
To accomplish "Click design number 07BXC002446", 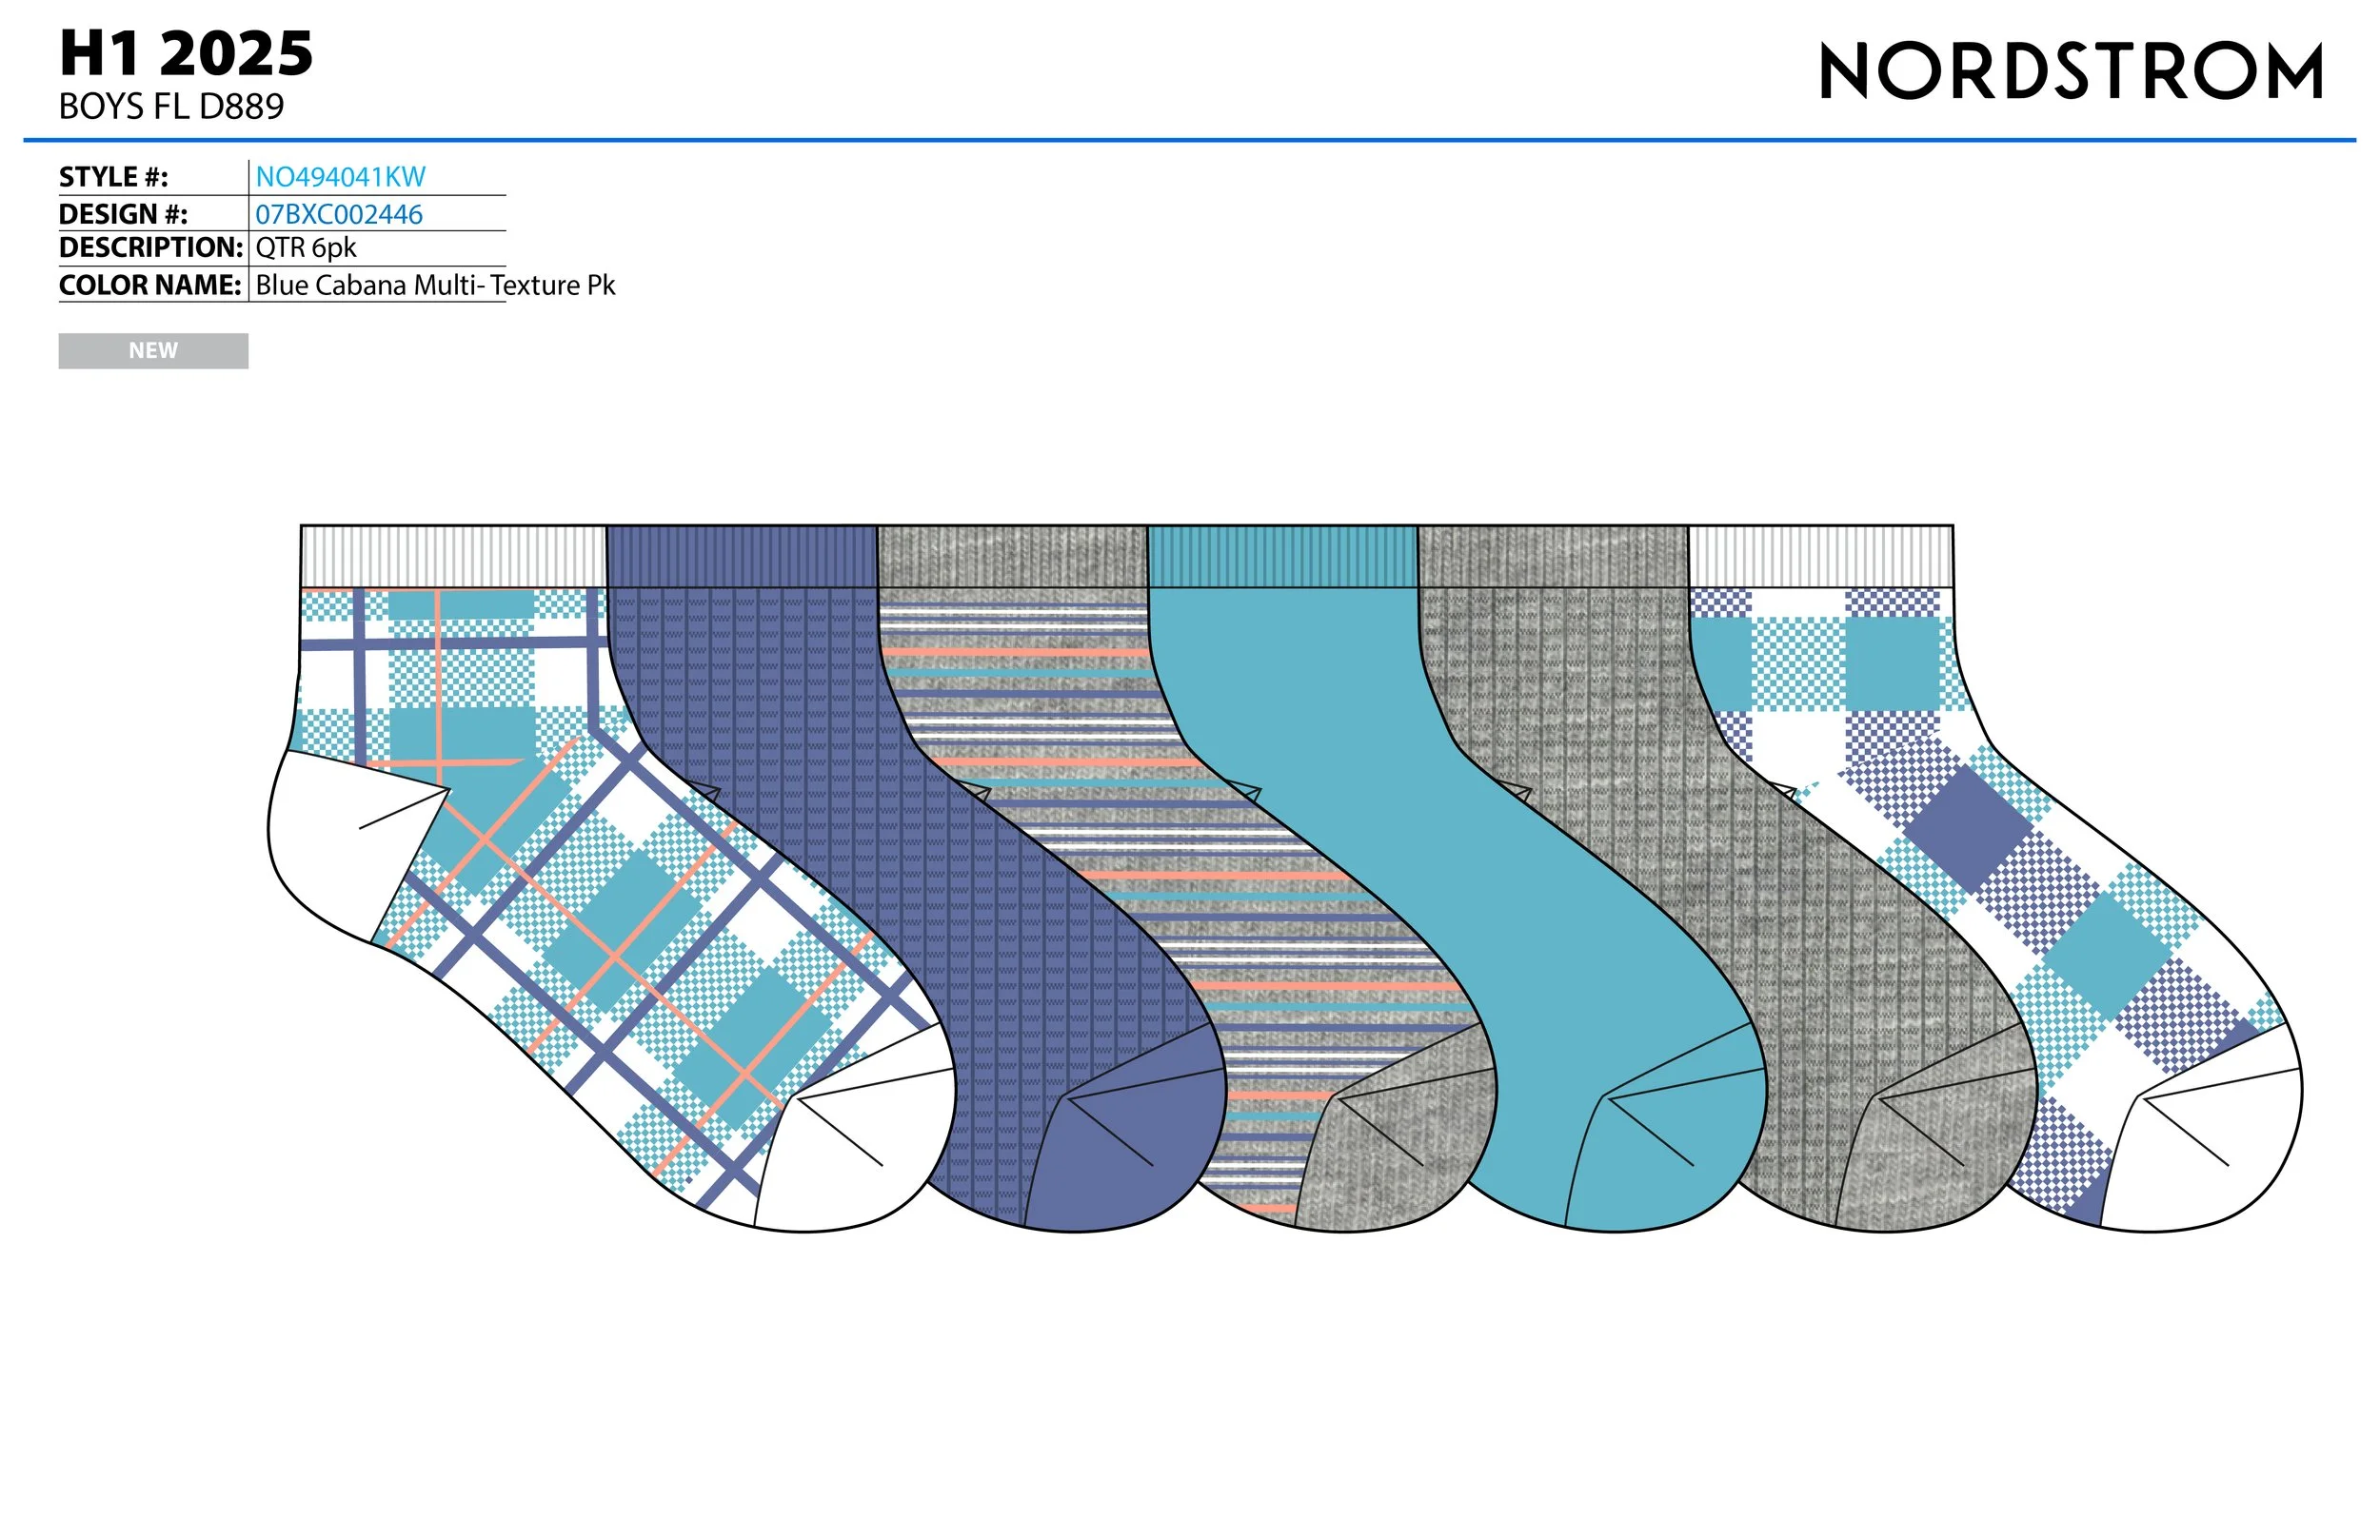I will tap(338, 214).
